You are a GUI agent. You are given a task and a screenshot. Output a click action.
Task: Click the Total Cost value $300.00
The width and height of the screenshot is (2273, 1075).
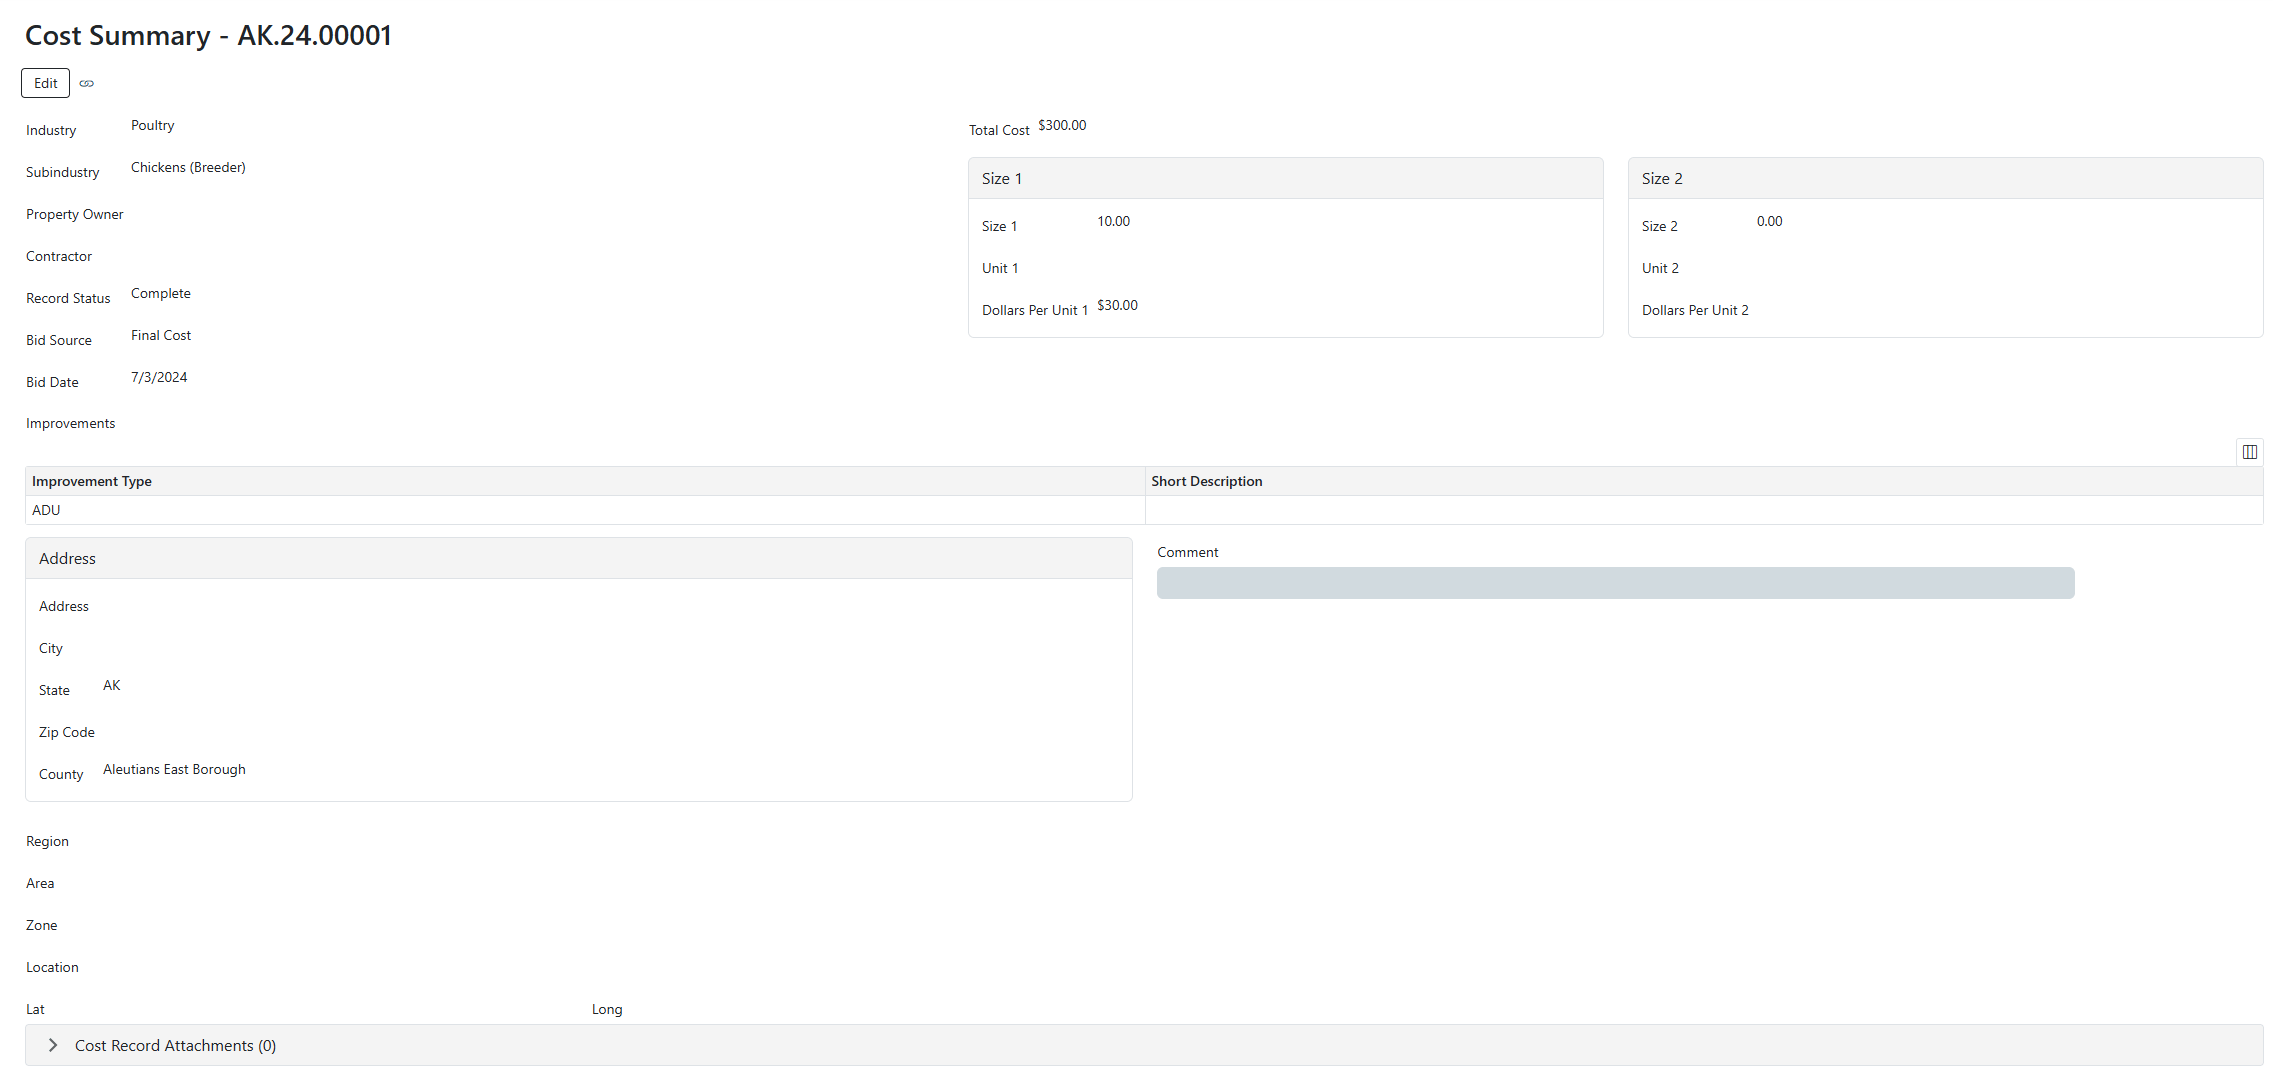click(x=1061, y=125)
